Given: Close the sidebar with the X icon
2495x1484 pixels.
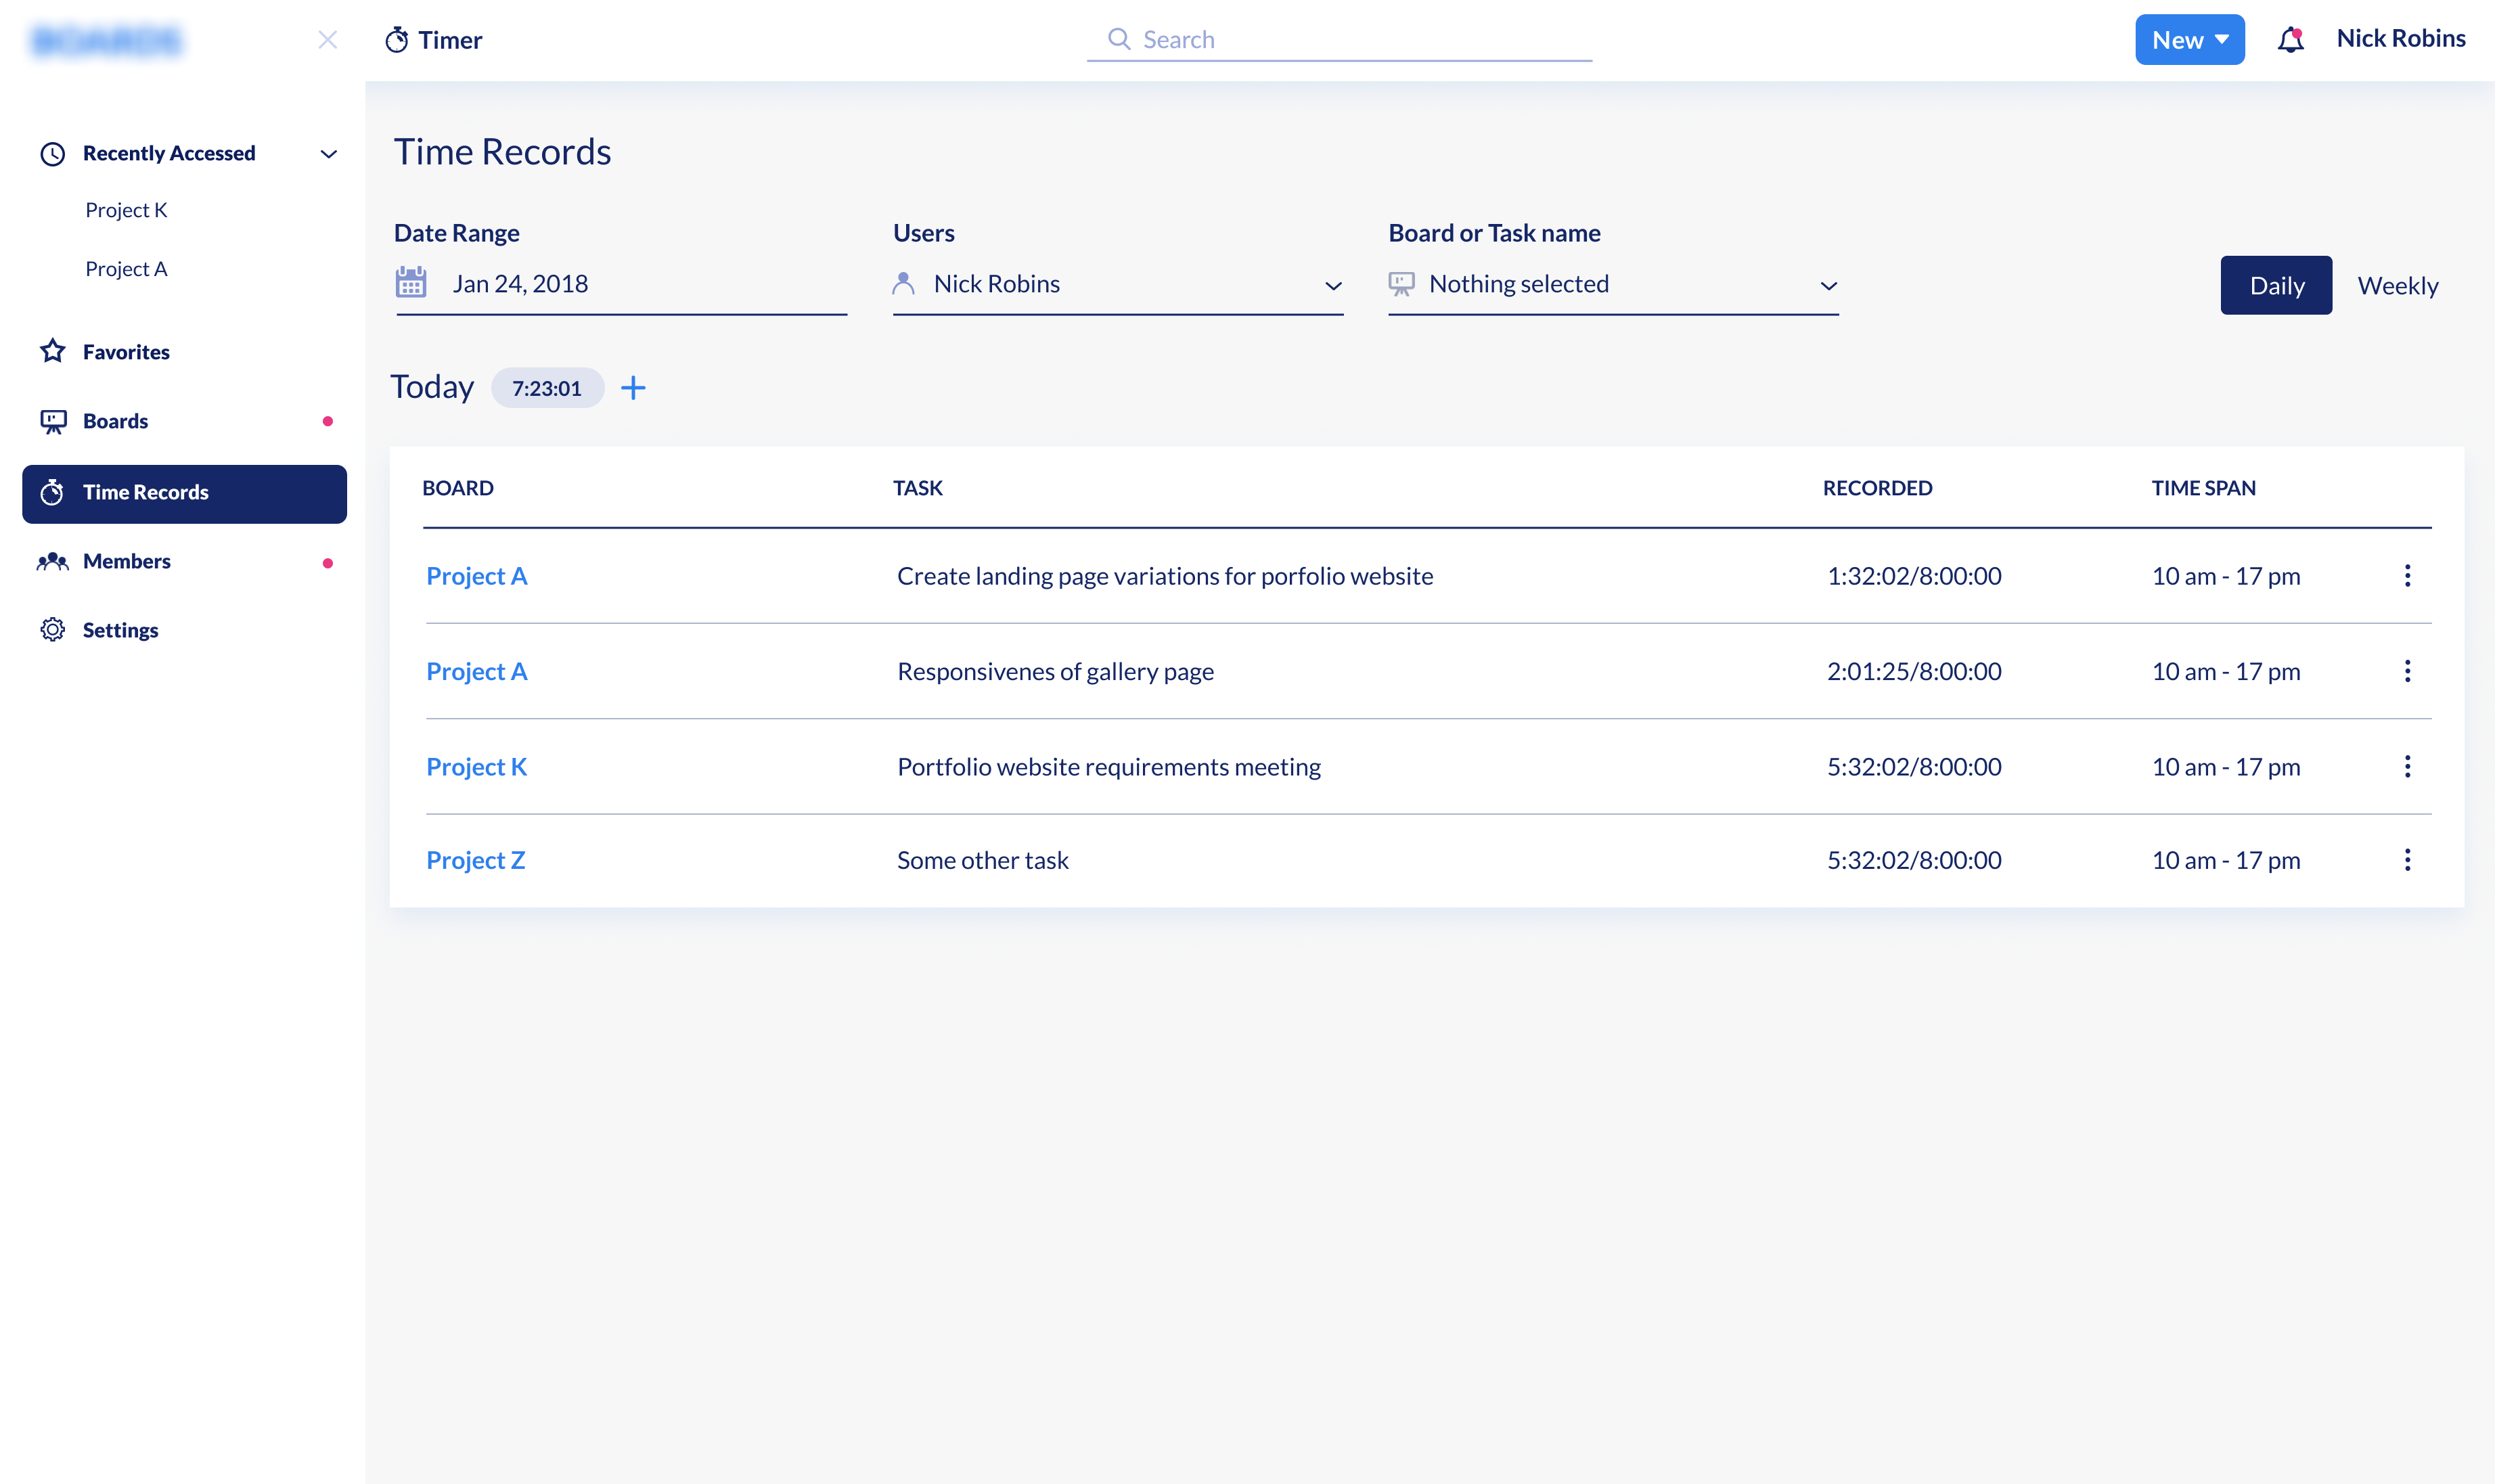Looking at the screenshot, I should [328, 40].
